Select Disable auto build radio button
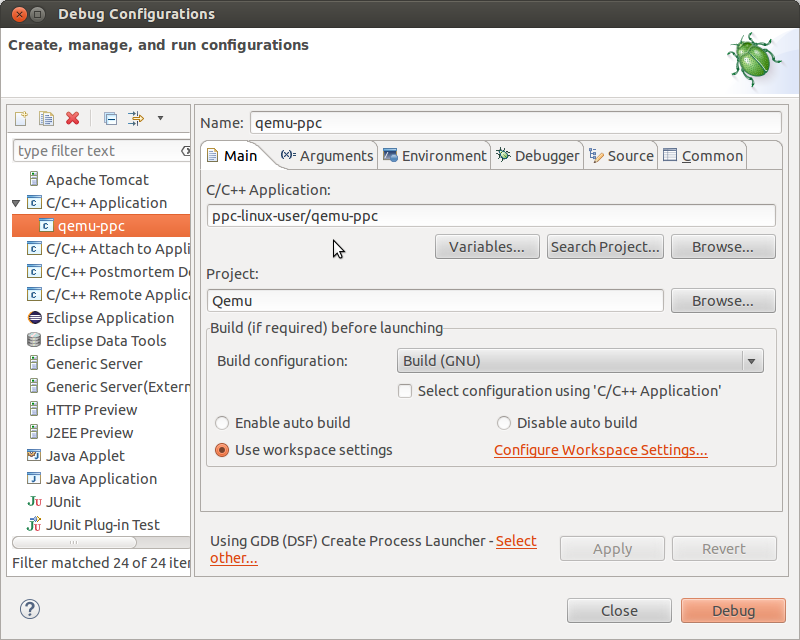The width and height of the screenshot is (800, 640). click(504, 423)
